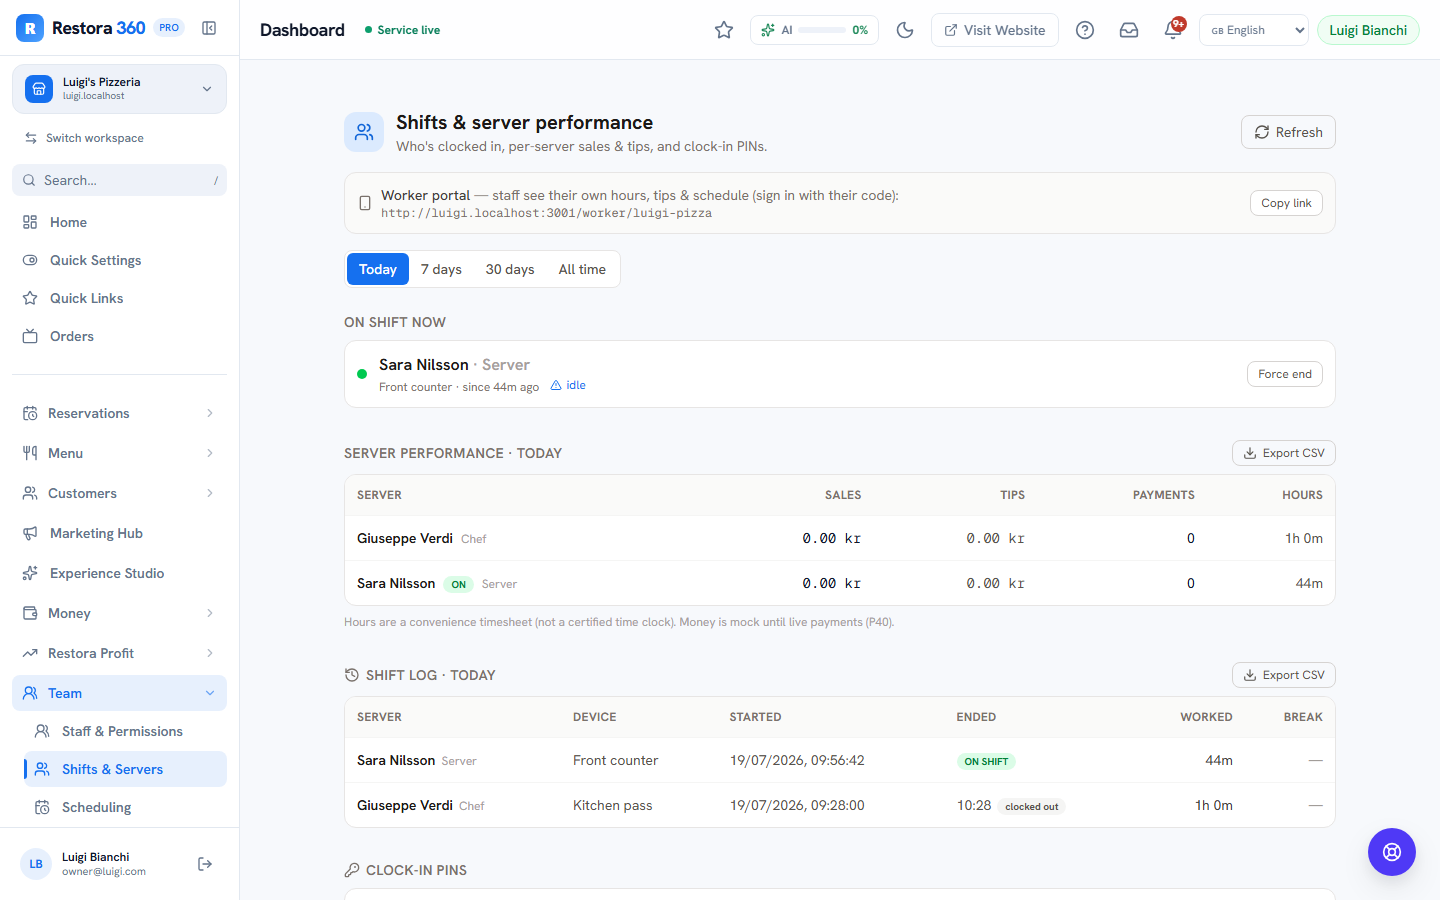Switch to the 7 days tab

pyautogui.click(x=441, y=269)
